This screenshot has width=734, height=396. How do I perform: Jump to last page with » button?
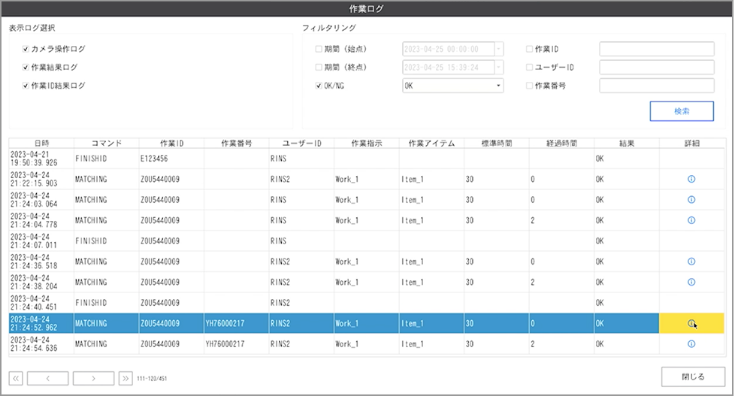tap(125, 378)
